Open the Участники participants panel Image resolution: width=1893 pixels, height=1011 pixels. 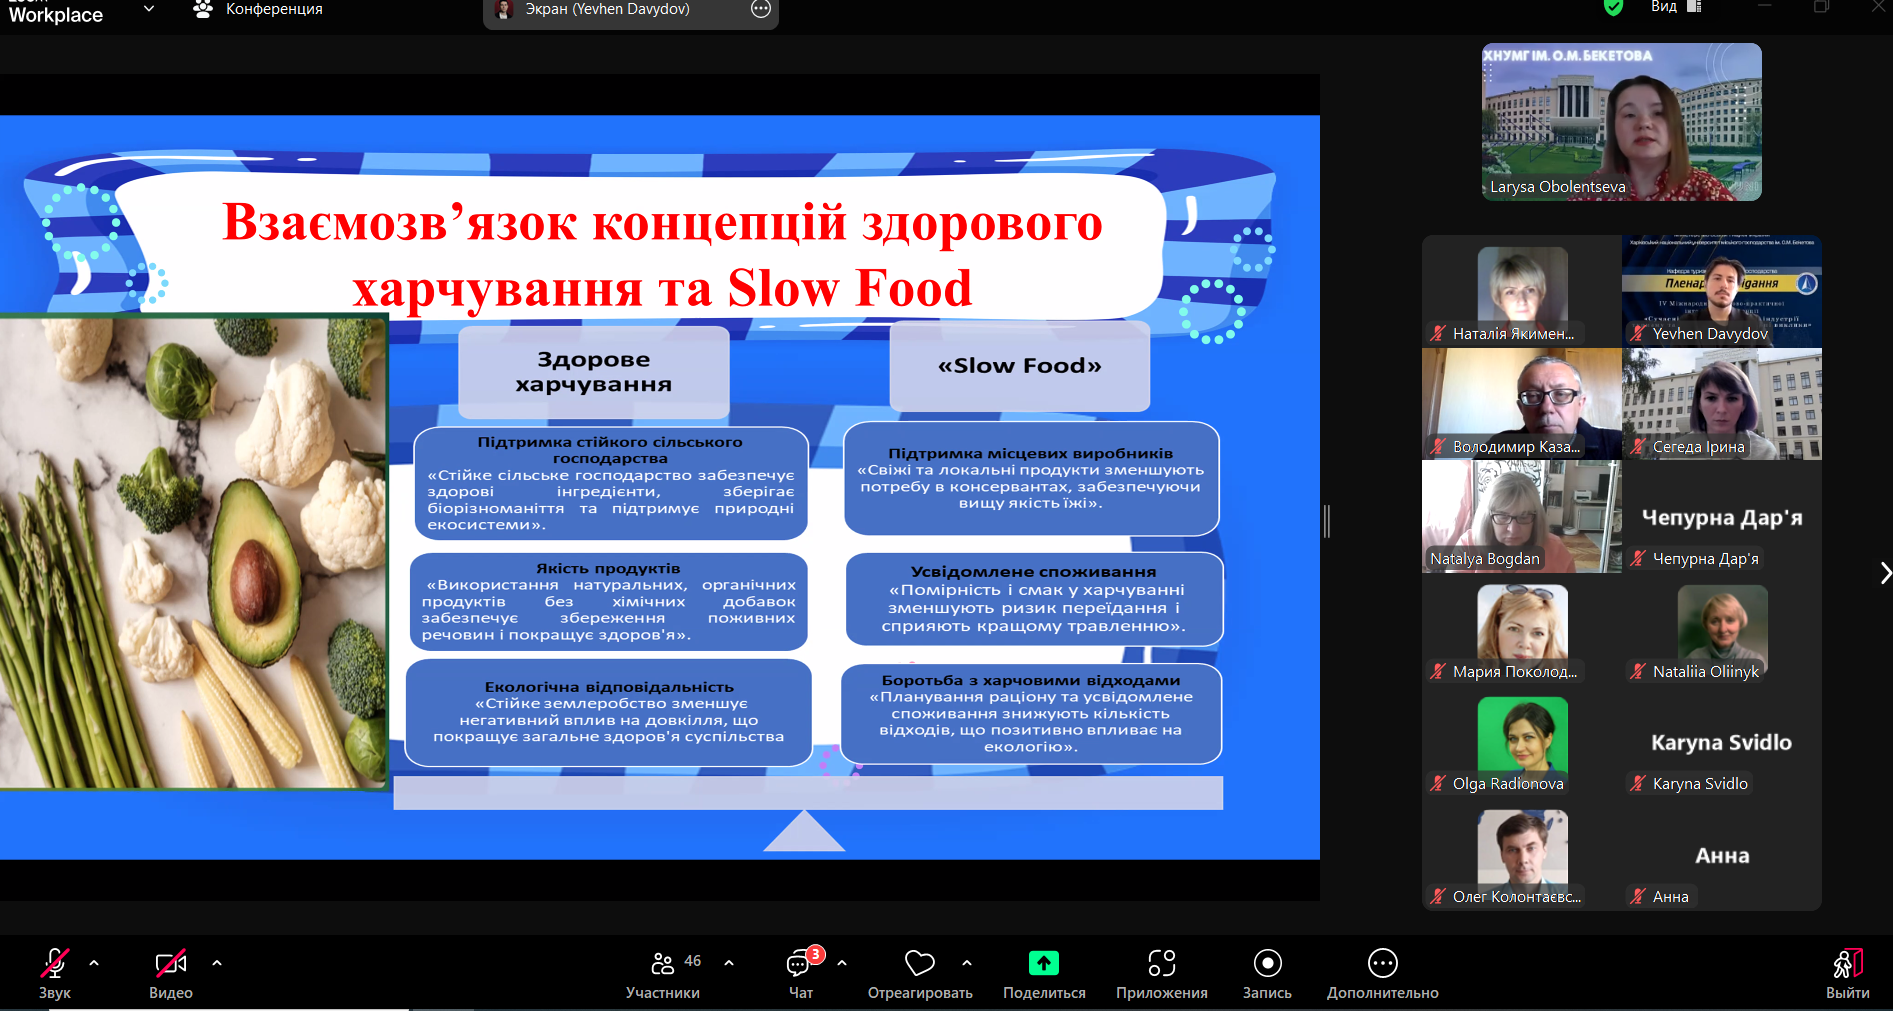point(663,973)
